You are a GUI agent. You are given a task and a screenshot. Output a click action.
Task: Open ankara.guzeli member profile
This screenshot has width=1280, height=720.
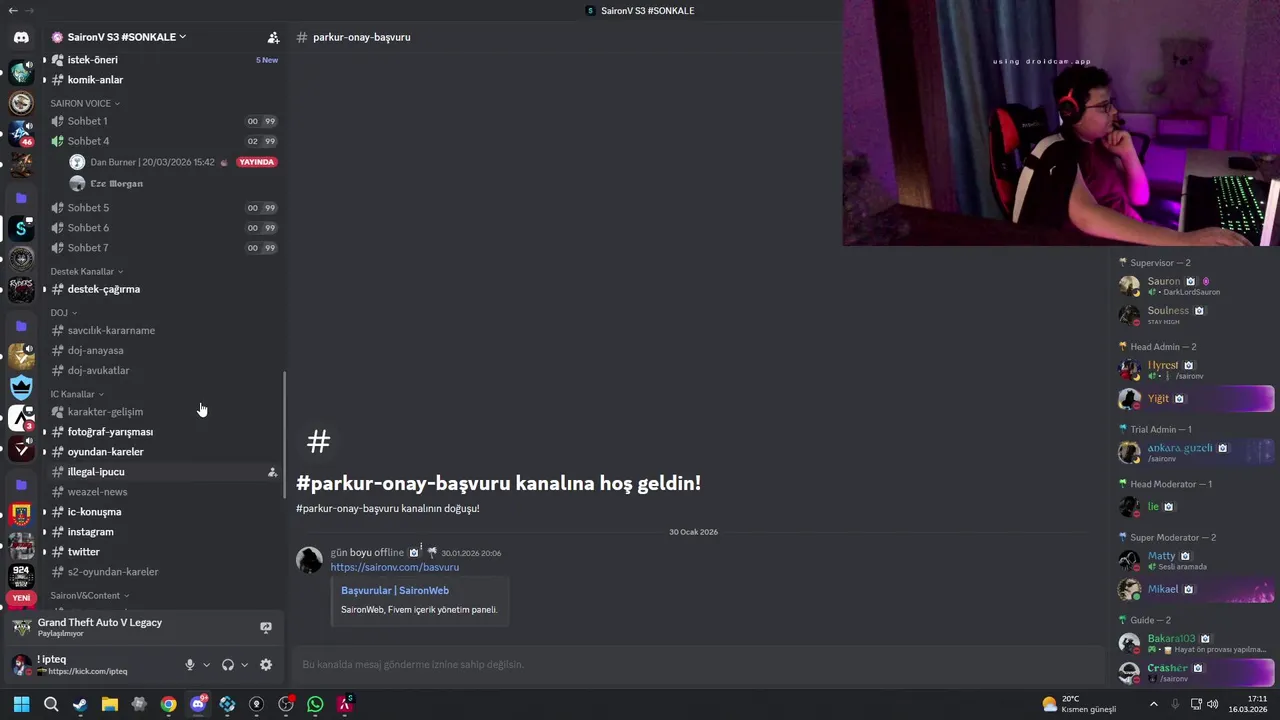pos(1195,452)
